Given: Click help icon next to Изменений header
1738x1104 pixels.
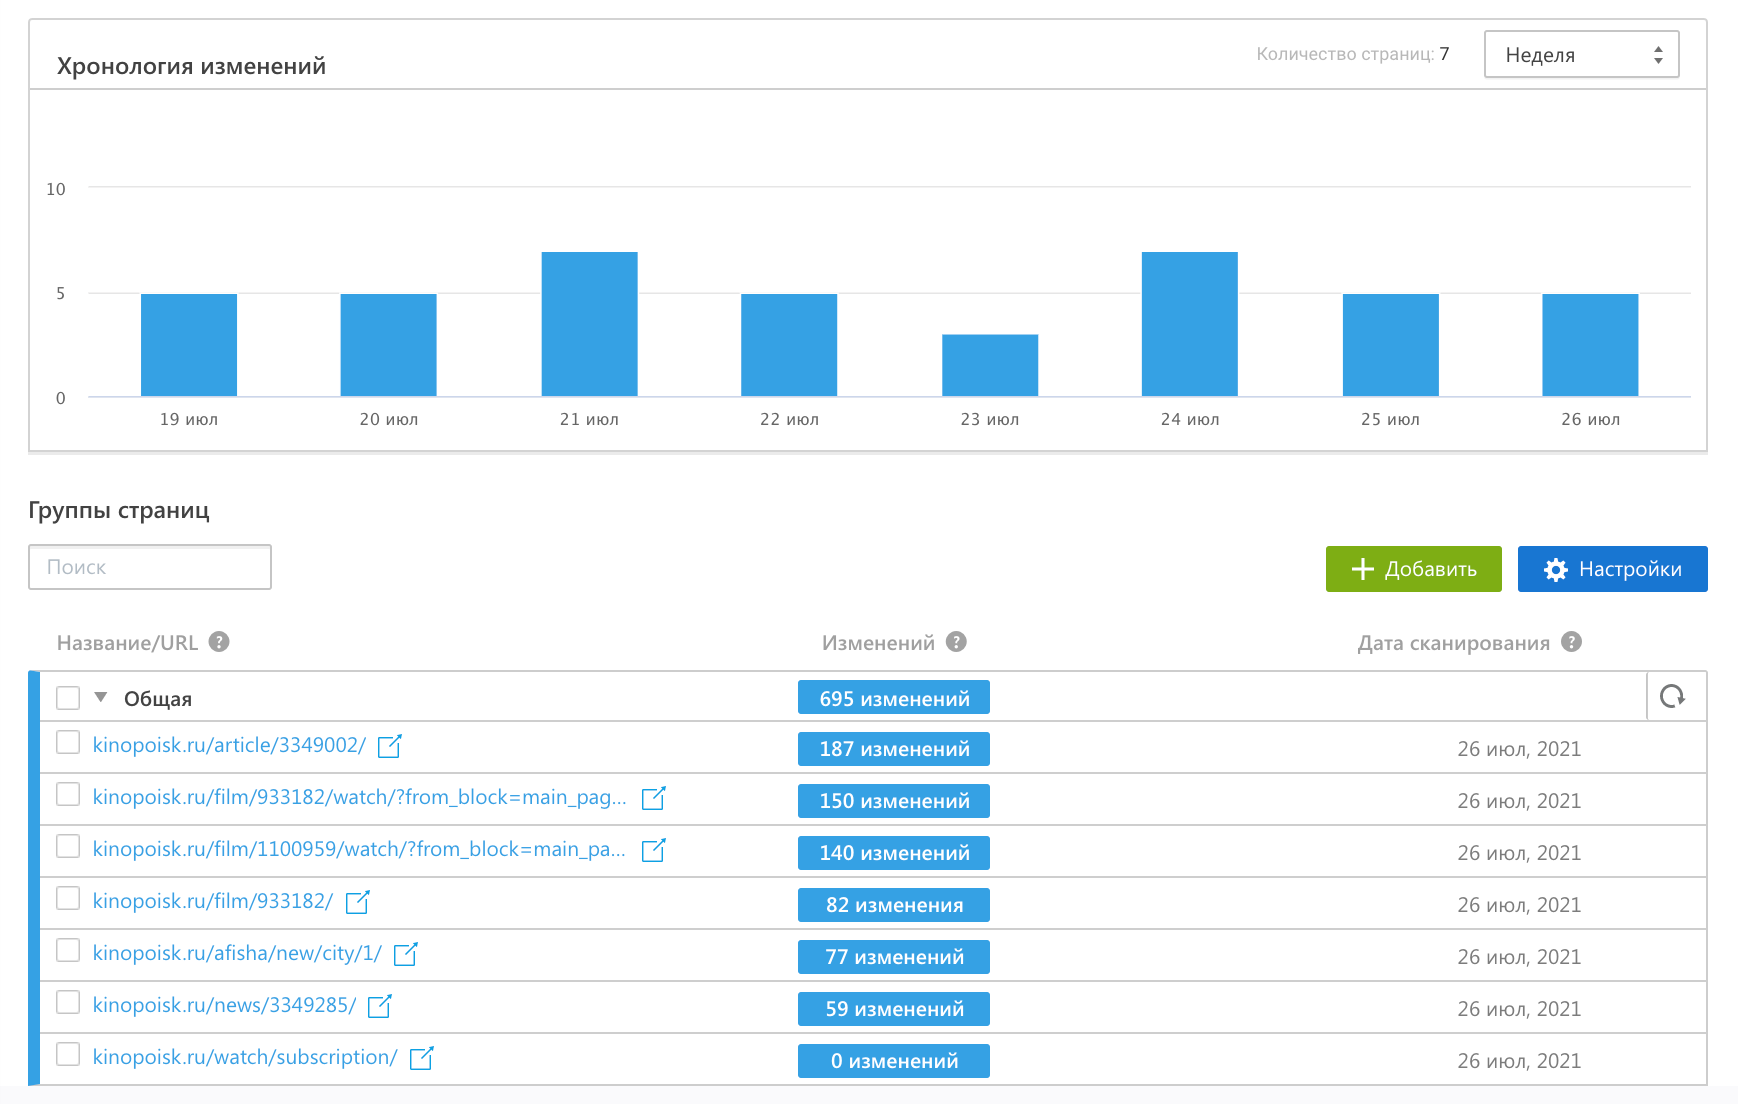Looking at the screenshot, I should tap(956, 642).
